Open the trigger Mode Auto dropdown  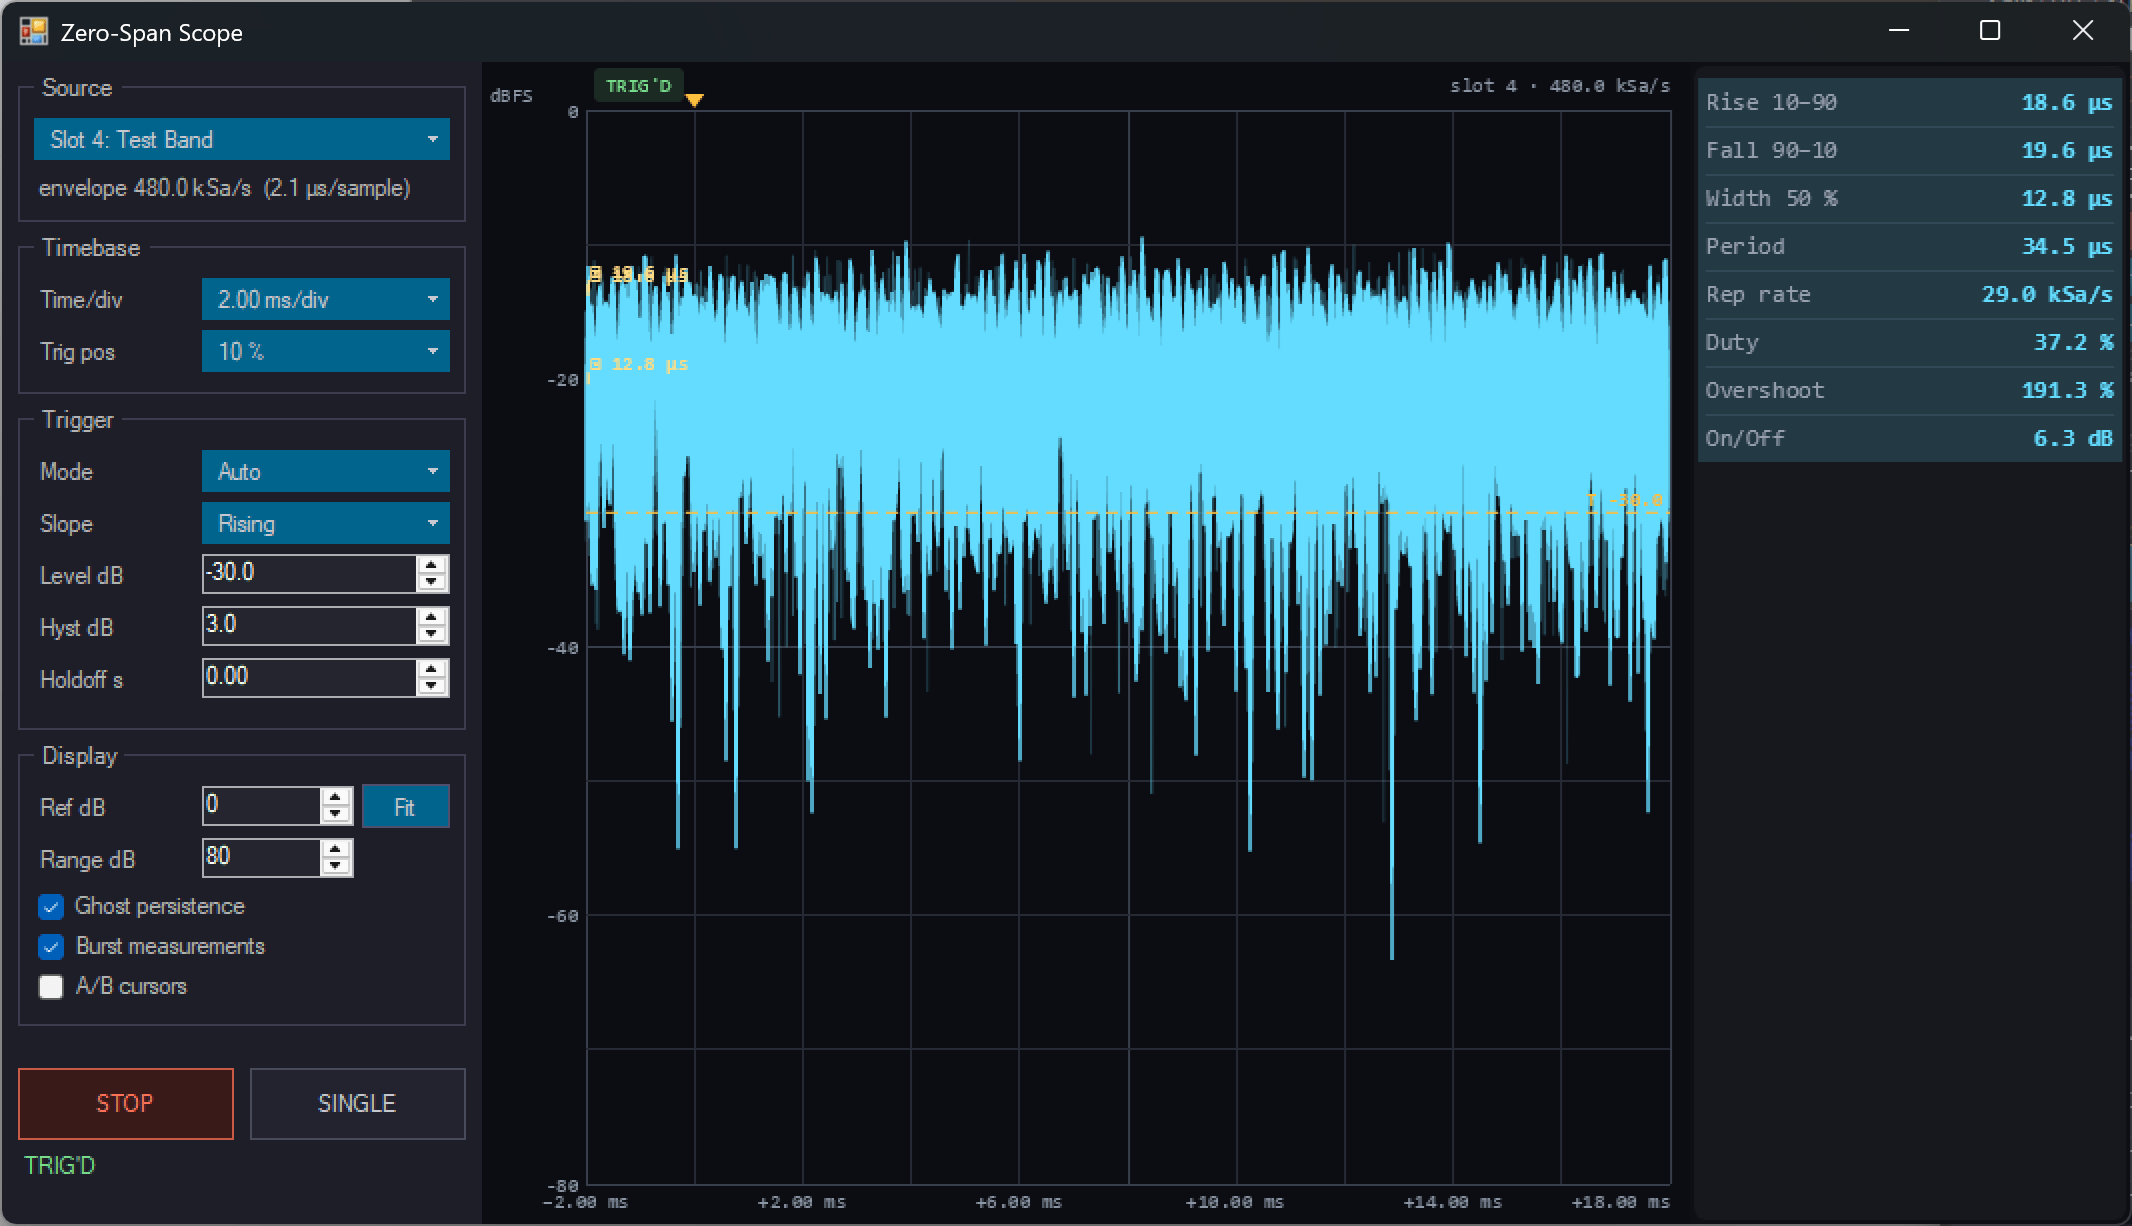tap(325, 471)
